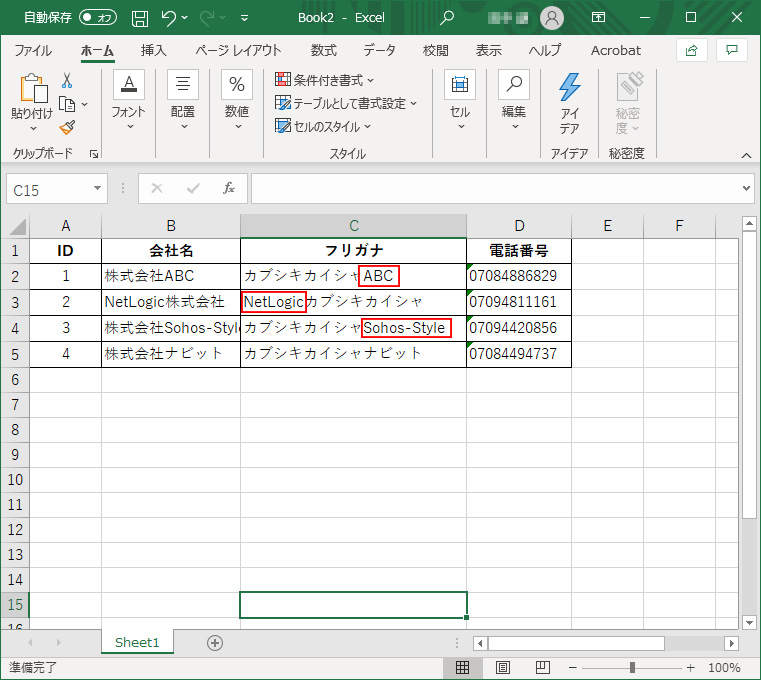The image size is (761, 680).
Task: Click the zoom slider handle
Action: (632, 668)
